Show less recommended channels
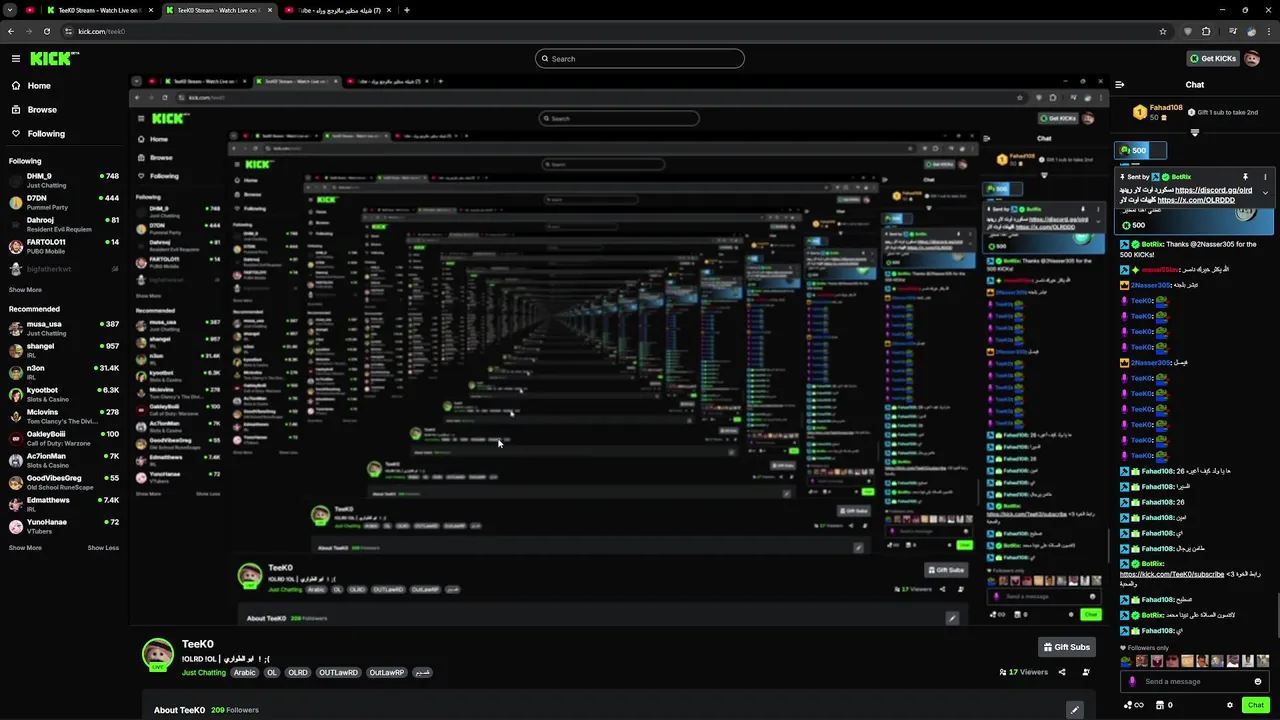Screen dimensions: 1280x720 [x=103, y=548]
